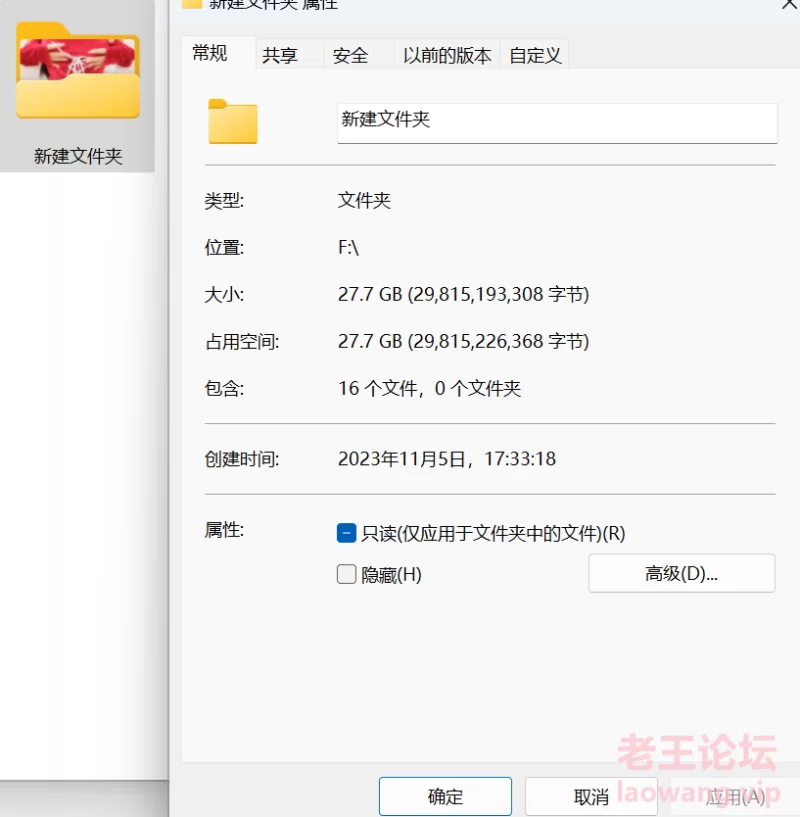
Task: Open the 安全 tab
Action: coord(350,55)
